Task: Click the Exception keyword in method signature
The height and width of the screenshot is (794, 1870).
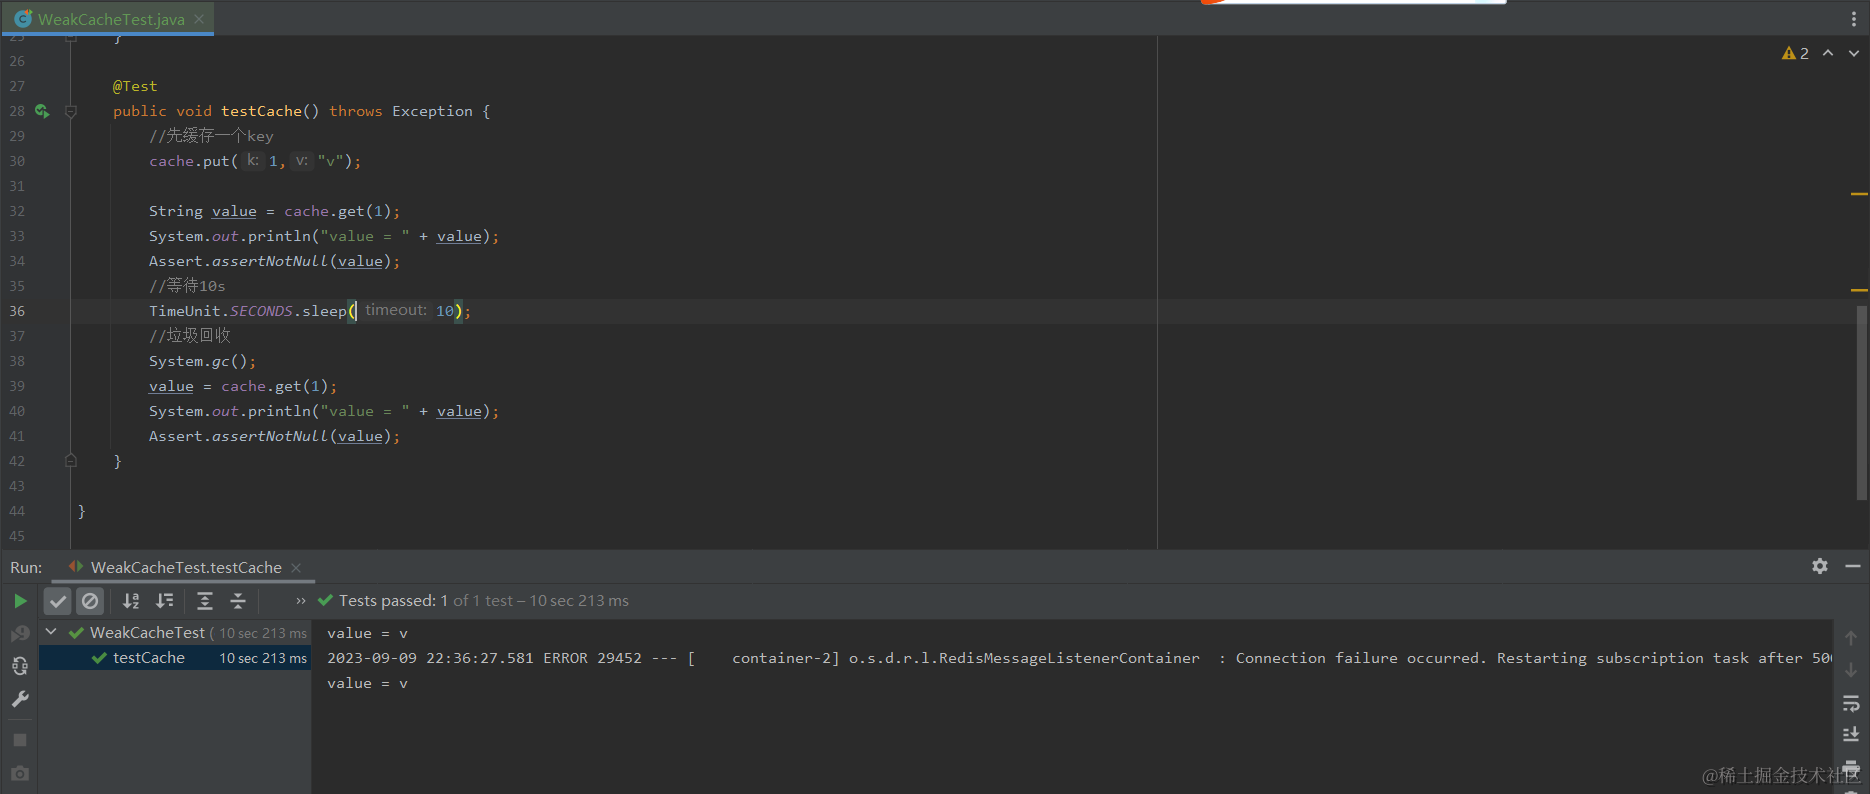Action: coord(432,111)
